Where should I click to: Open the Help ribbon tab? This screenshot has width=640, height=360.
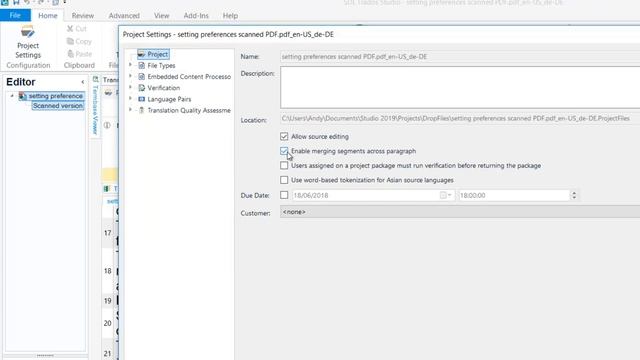click(x=230, y=16)
